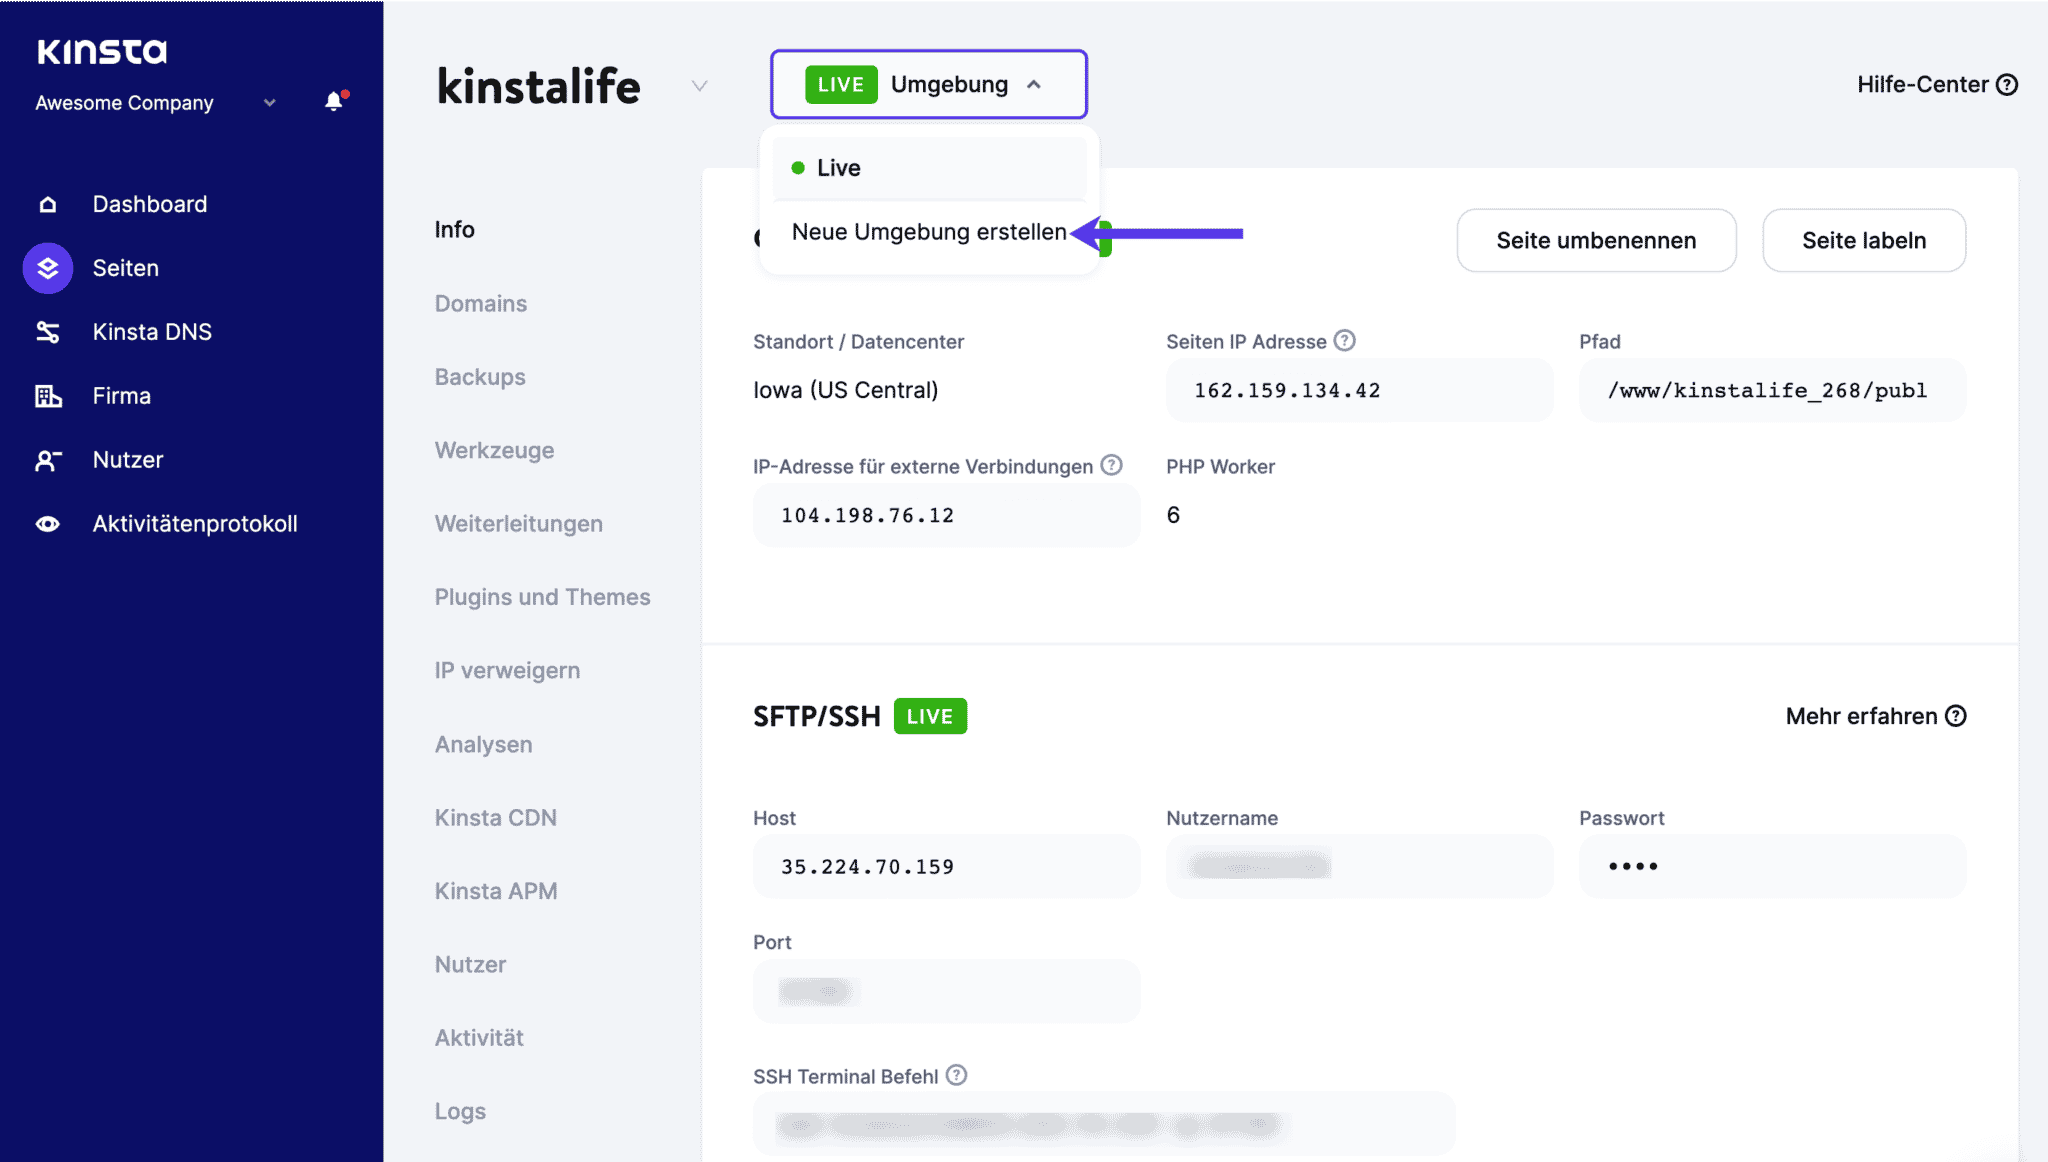This screenshot has height=1162, width=2048.
Task: Select 'Neue Umgebung erstellen' from the dropdown
Action: pyautogui.click(x=928, y=231)
